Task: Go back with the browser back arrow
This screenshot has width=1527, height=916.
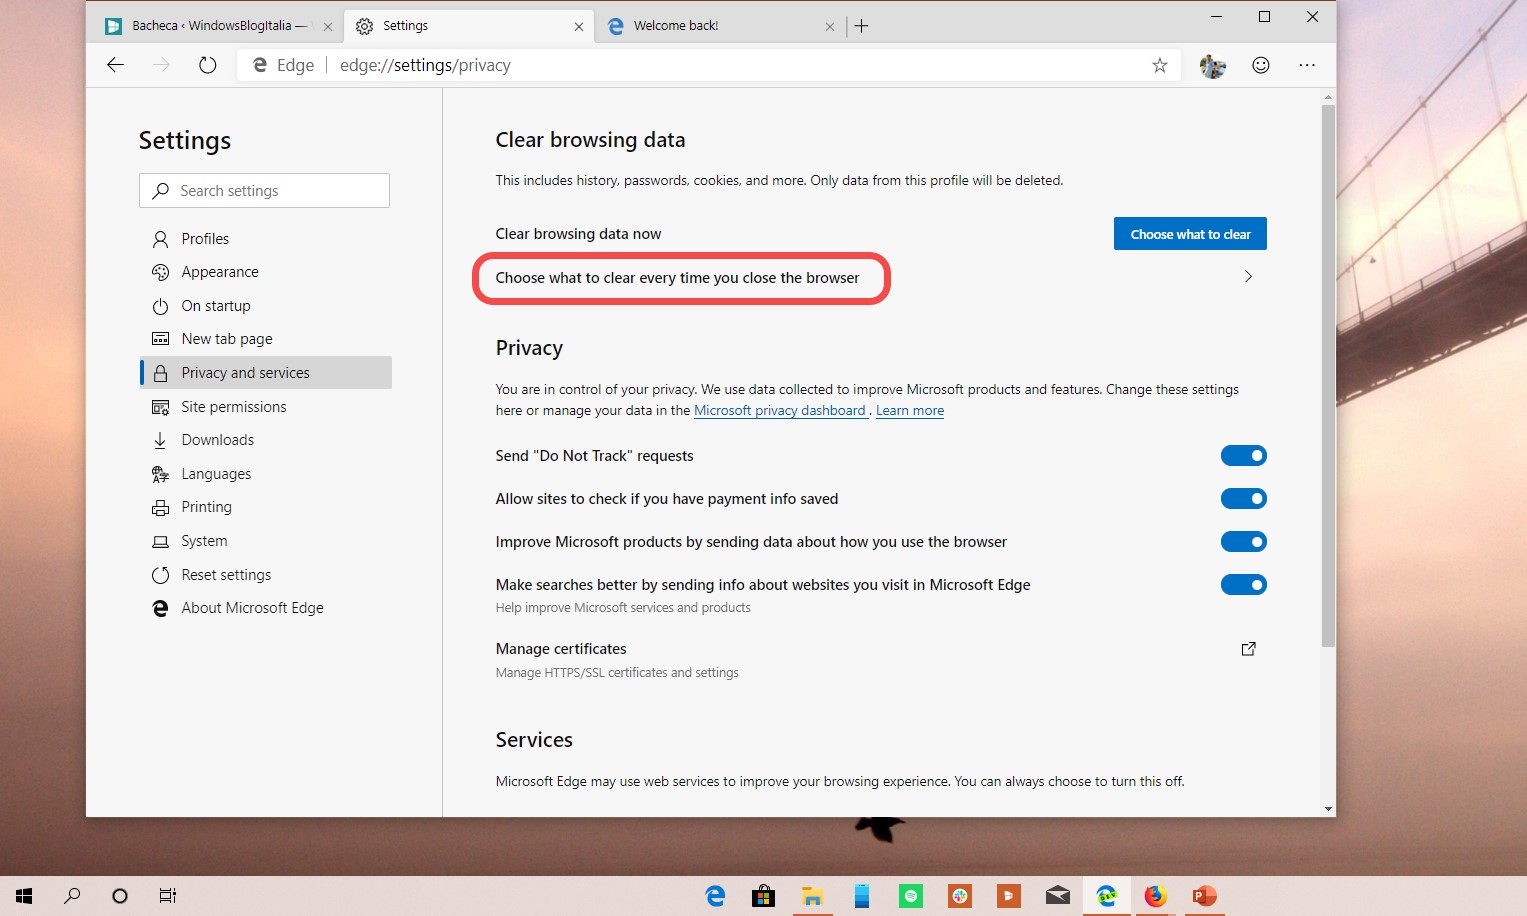Action: pos(116,65)
